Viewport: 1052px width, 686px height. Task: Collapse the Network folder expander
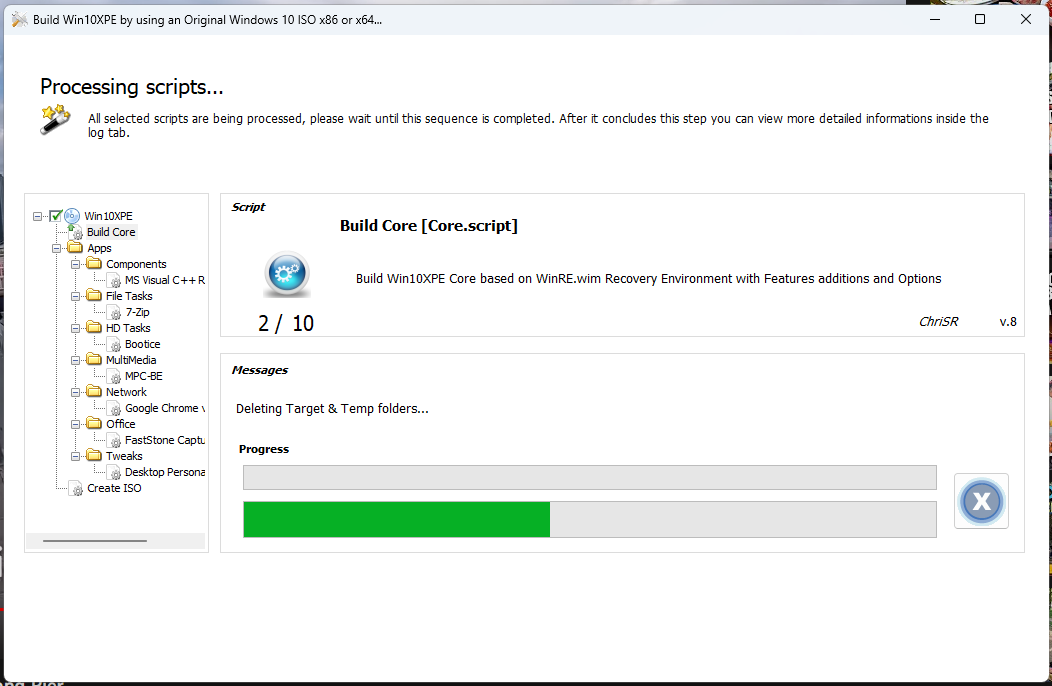(75, 392)
